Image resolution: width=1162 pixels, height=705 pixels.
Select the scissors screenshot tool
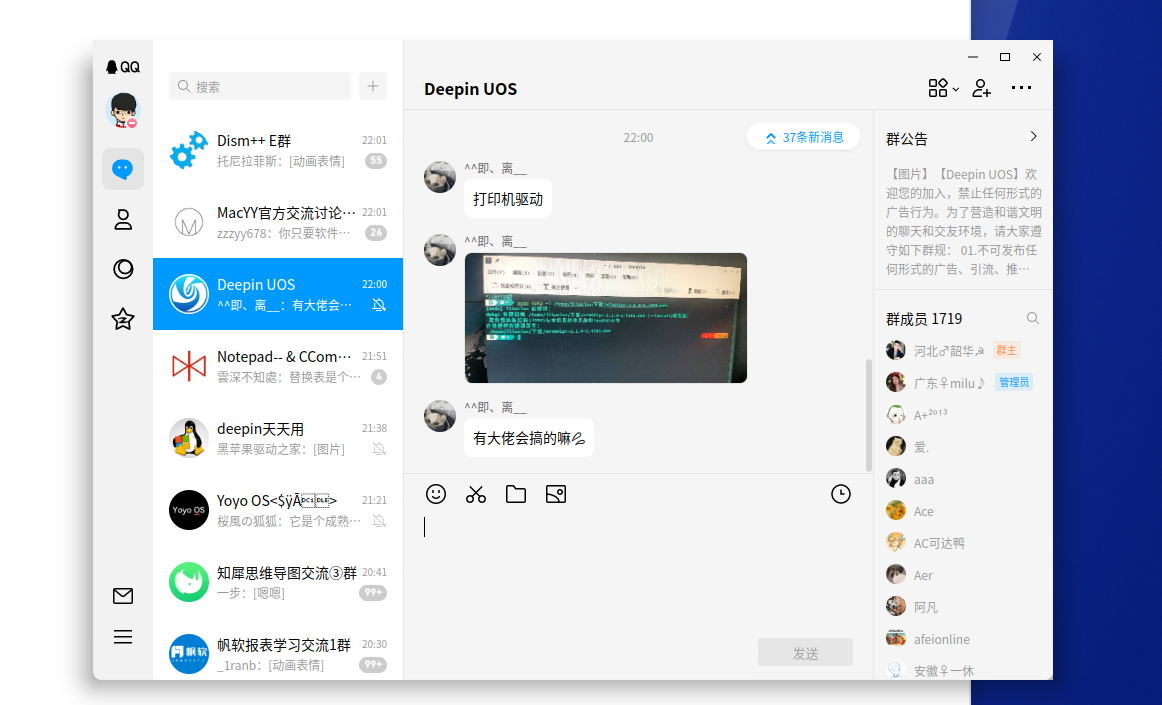(476, 494)
